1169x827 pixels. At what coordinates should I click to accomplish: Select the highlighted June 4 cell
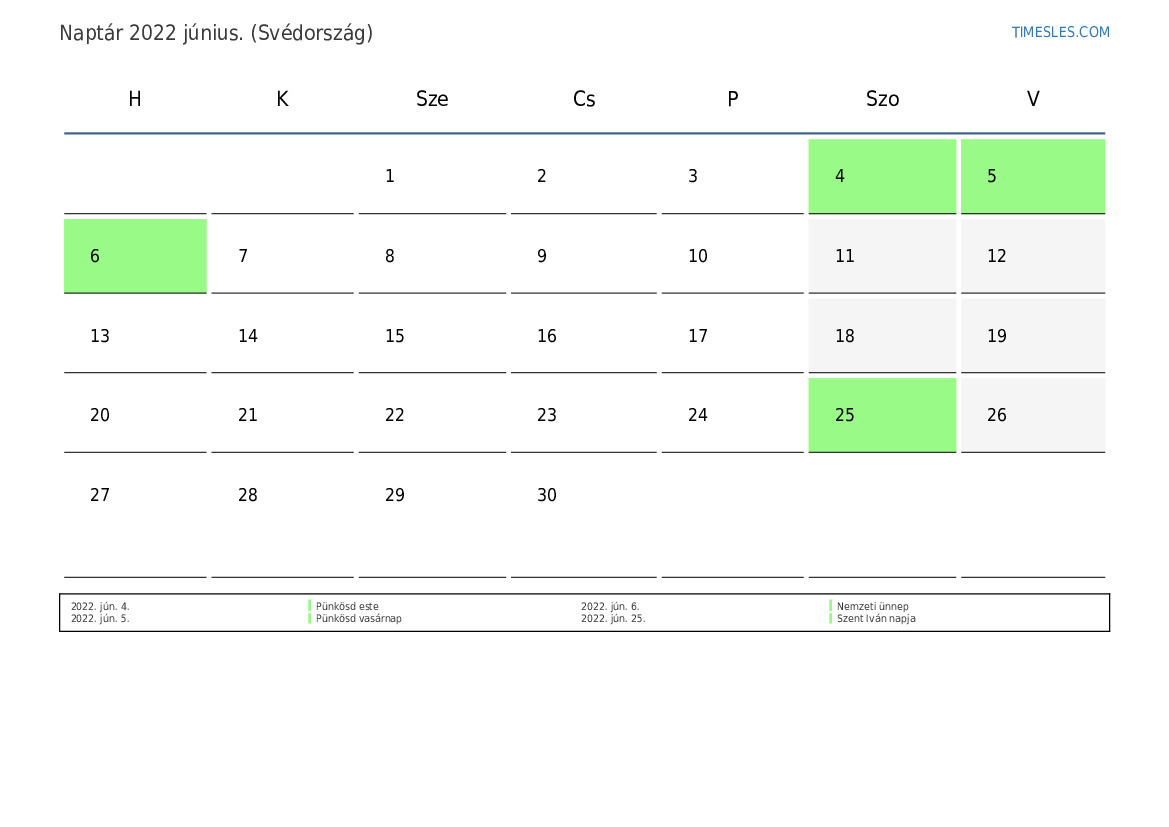point(881,176)
